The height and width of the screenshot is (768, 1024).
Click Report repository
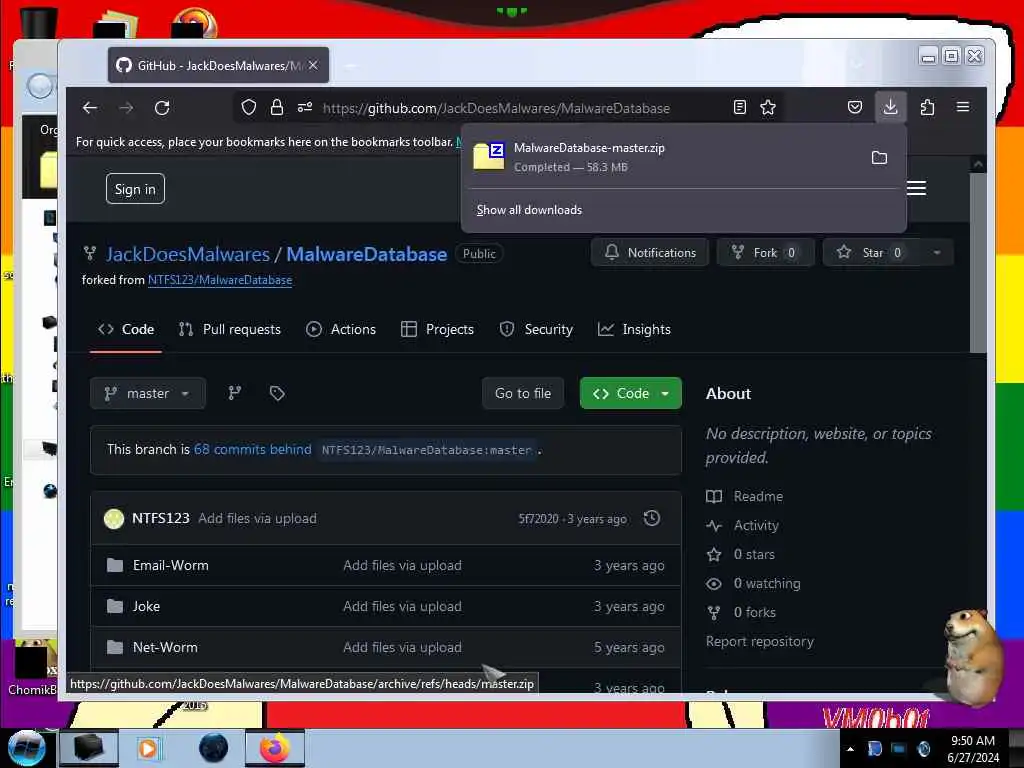[x=760, y=641]
